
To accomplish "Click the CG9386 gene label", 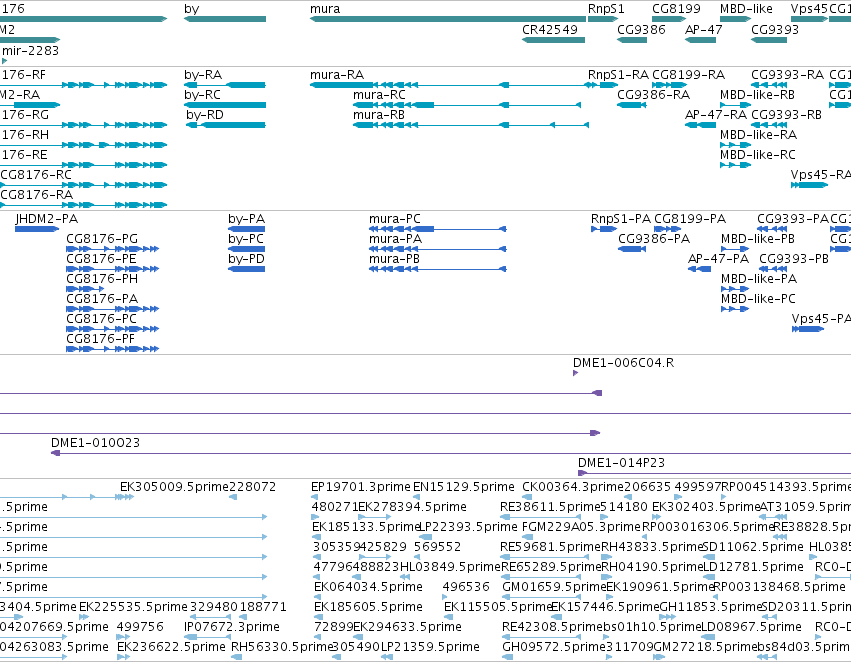I will (641, 30).
